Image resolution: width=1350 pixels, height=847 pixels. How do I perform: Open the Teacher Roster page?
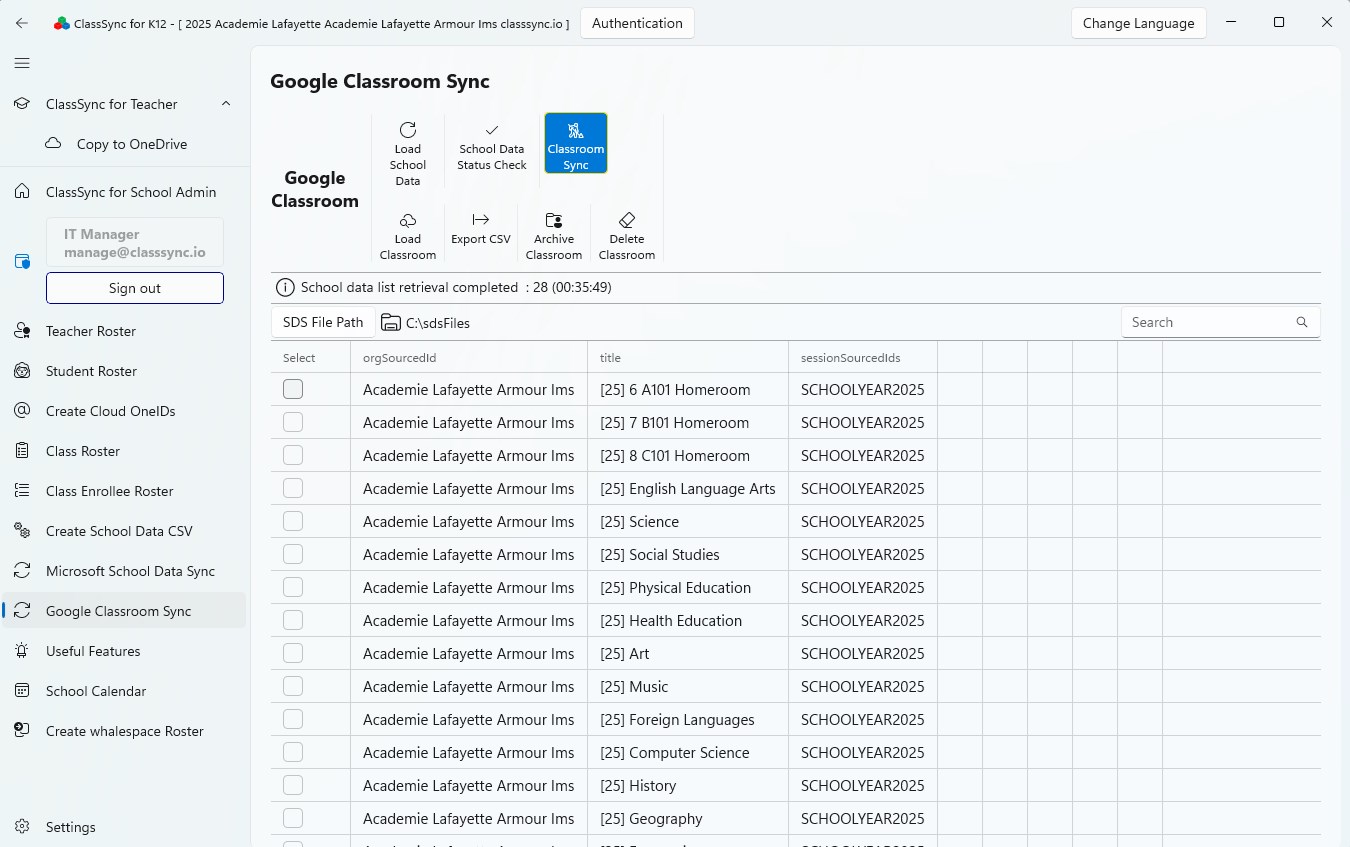click(91, 331)
